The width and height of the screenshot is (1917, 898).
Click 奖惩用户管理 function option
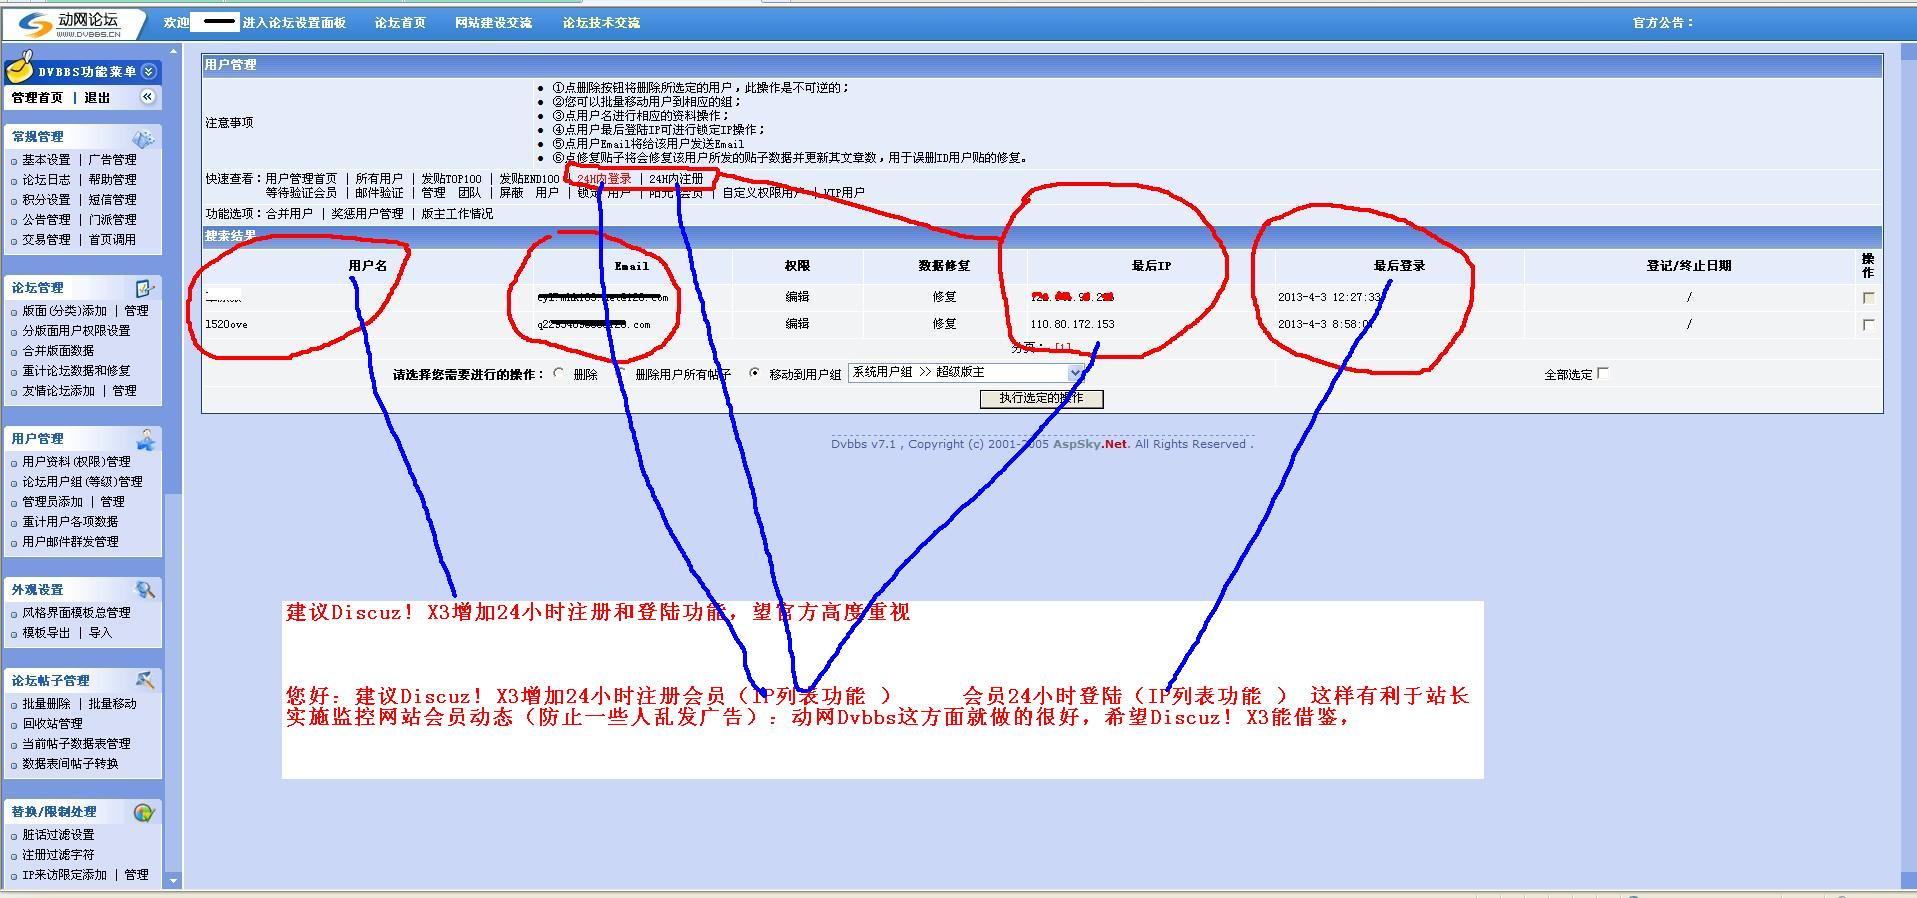[367, 214]
